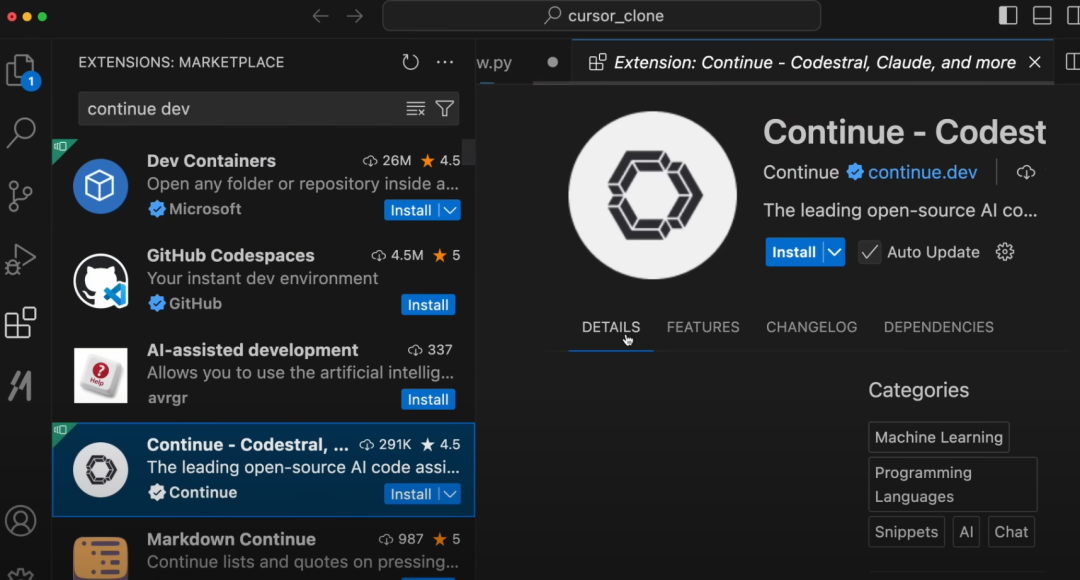
Task: Open the Explorer view in activity bar
Action: coord(23,71)
